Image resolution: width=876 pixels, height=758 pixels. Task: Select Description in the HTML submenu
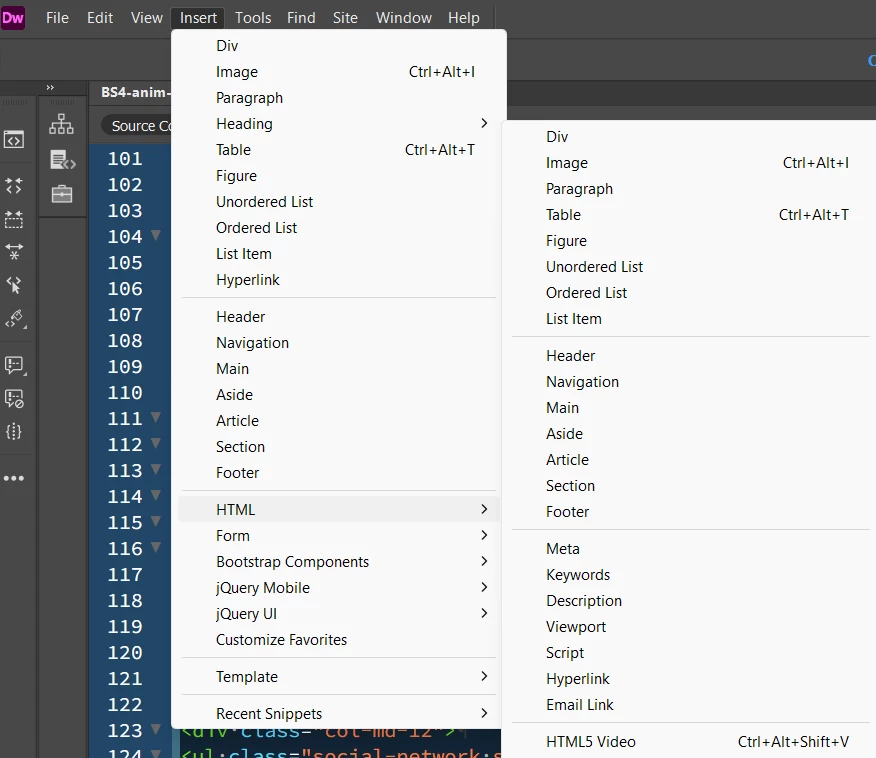point(691,601)
